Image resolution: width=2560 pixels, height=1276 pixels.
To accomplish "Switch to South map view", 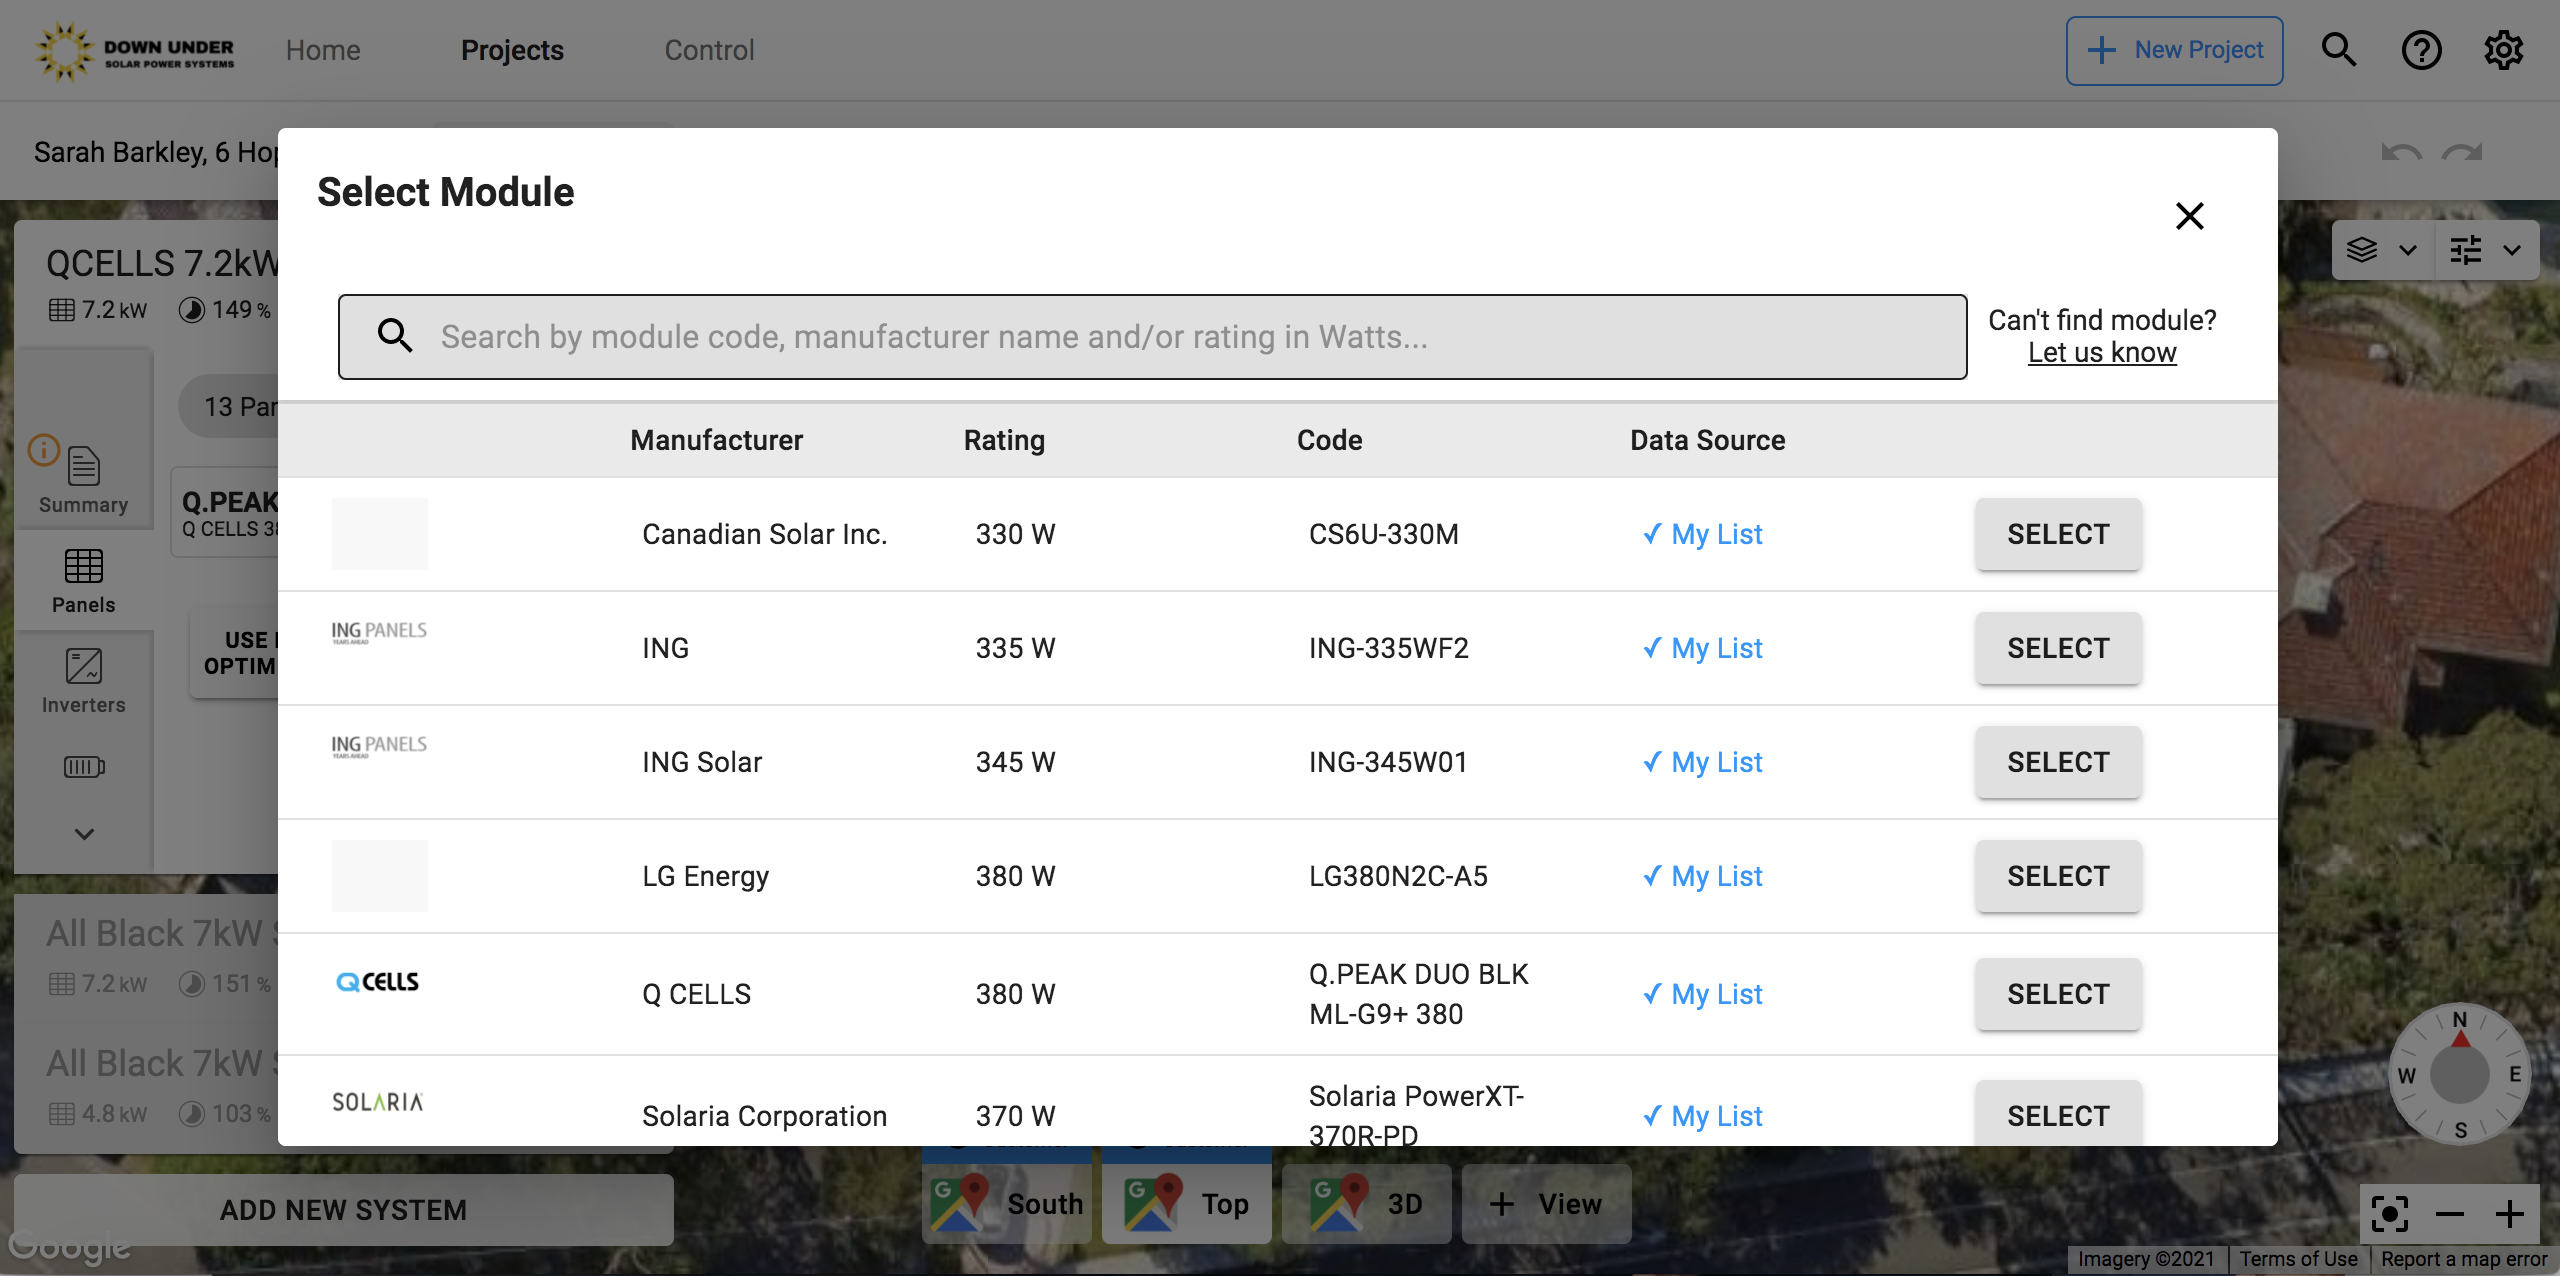I will point(1007,1204).
